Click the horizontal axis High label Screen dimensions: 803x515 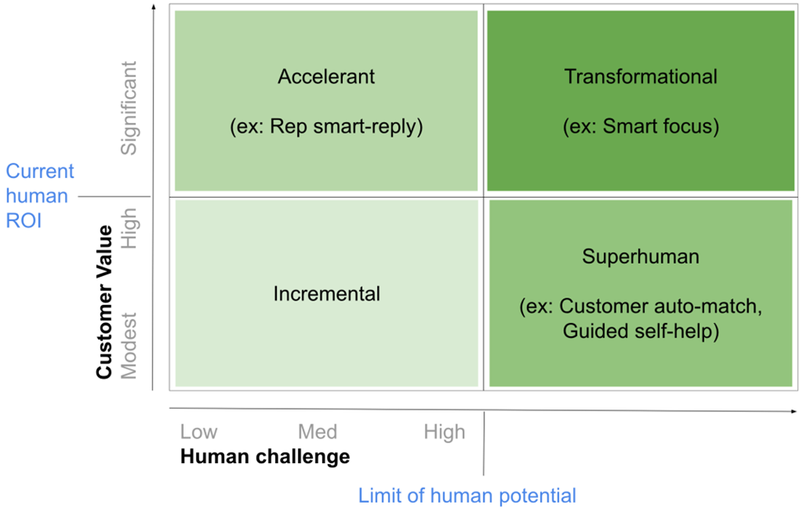(x=445, y=433)
